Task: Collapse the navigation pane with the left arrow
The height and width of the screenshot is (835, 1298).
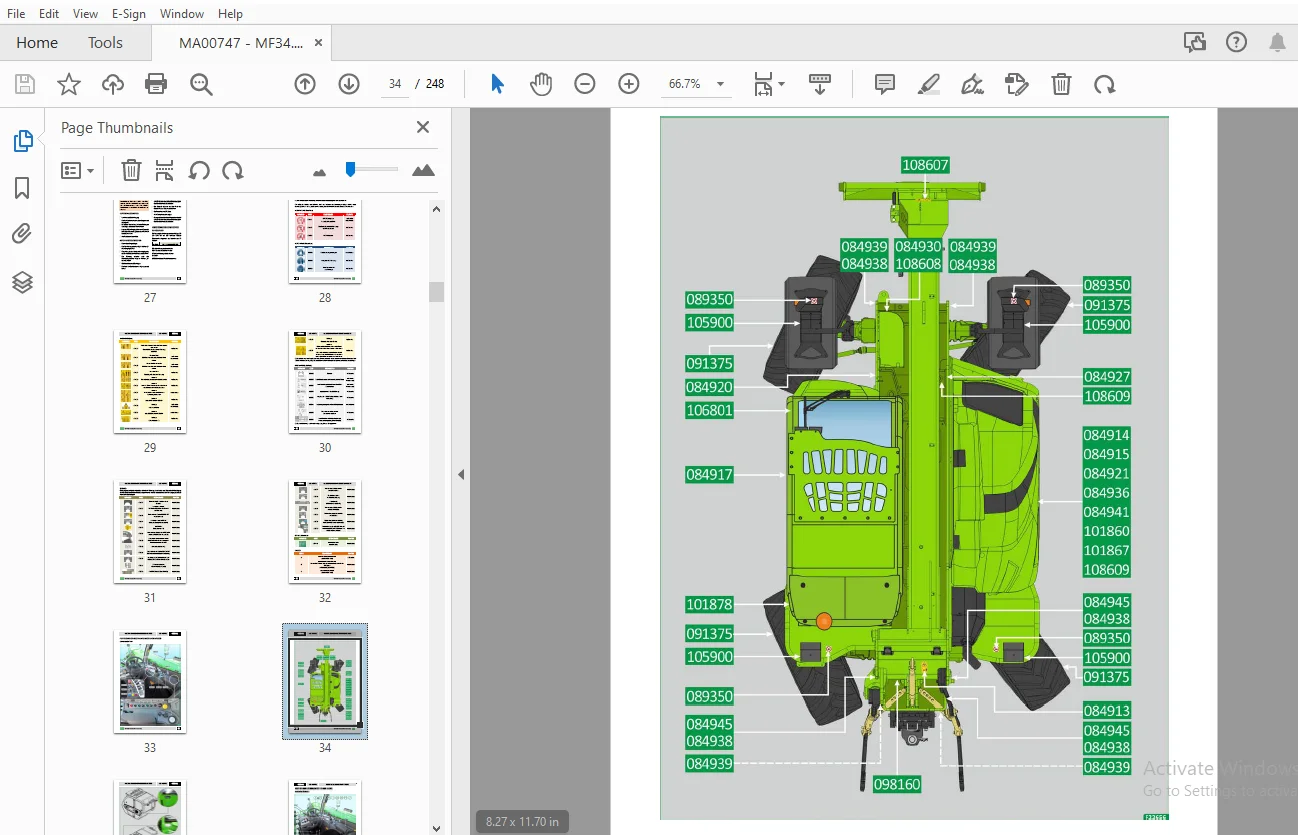Action: tap(461, 474)
